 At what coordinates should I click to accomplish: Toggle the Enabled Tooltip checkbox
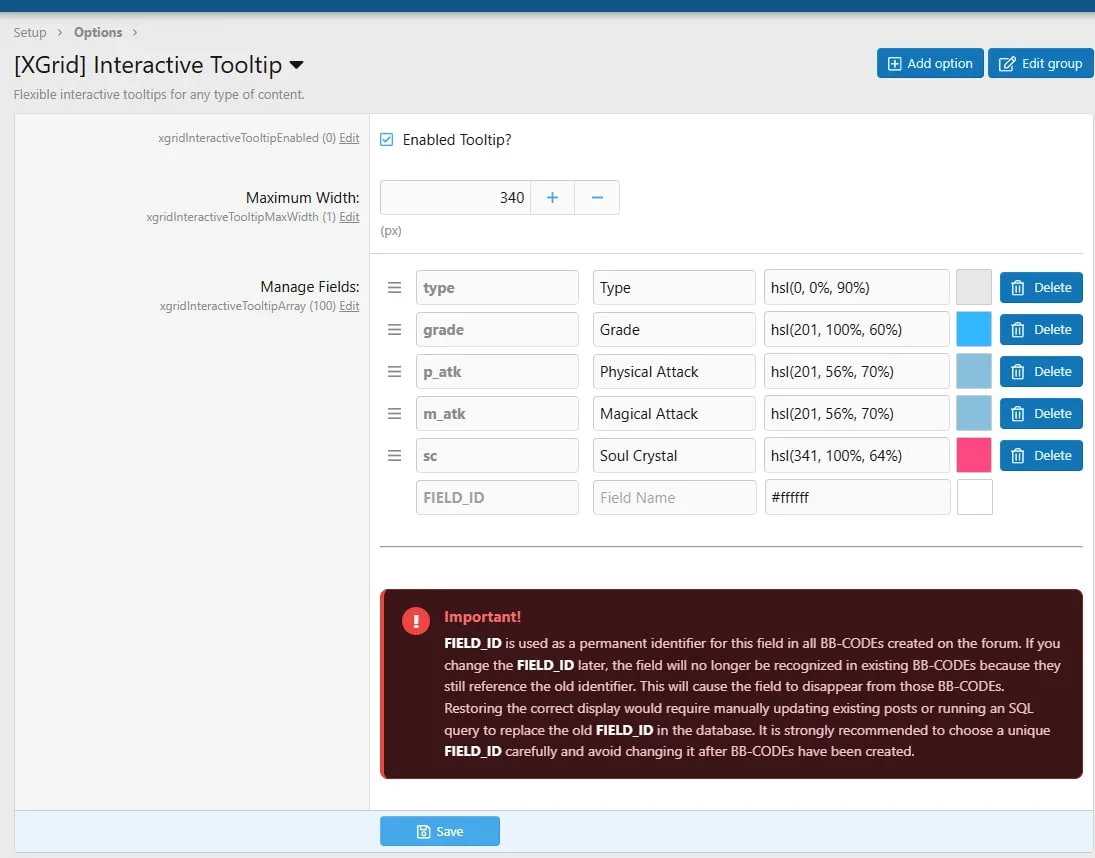coord(386,140)
